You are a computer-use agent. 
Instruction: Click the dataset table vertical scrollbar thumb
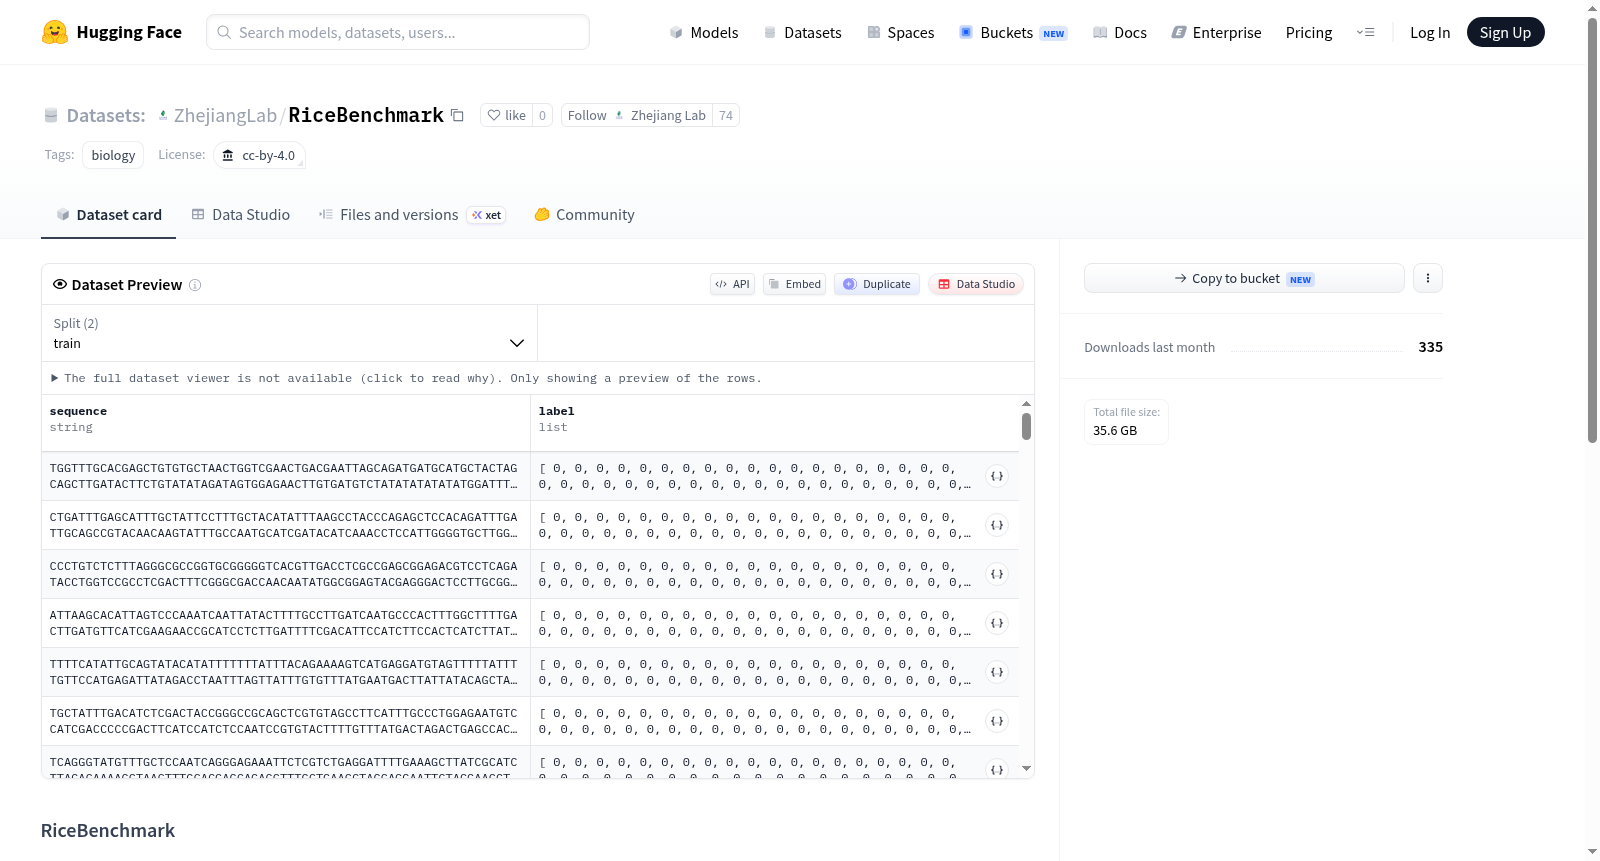(1026, 426)
